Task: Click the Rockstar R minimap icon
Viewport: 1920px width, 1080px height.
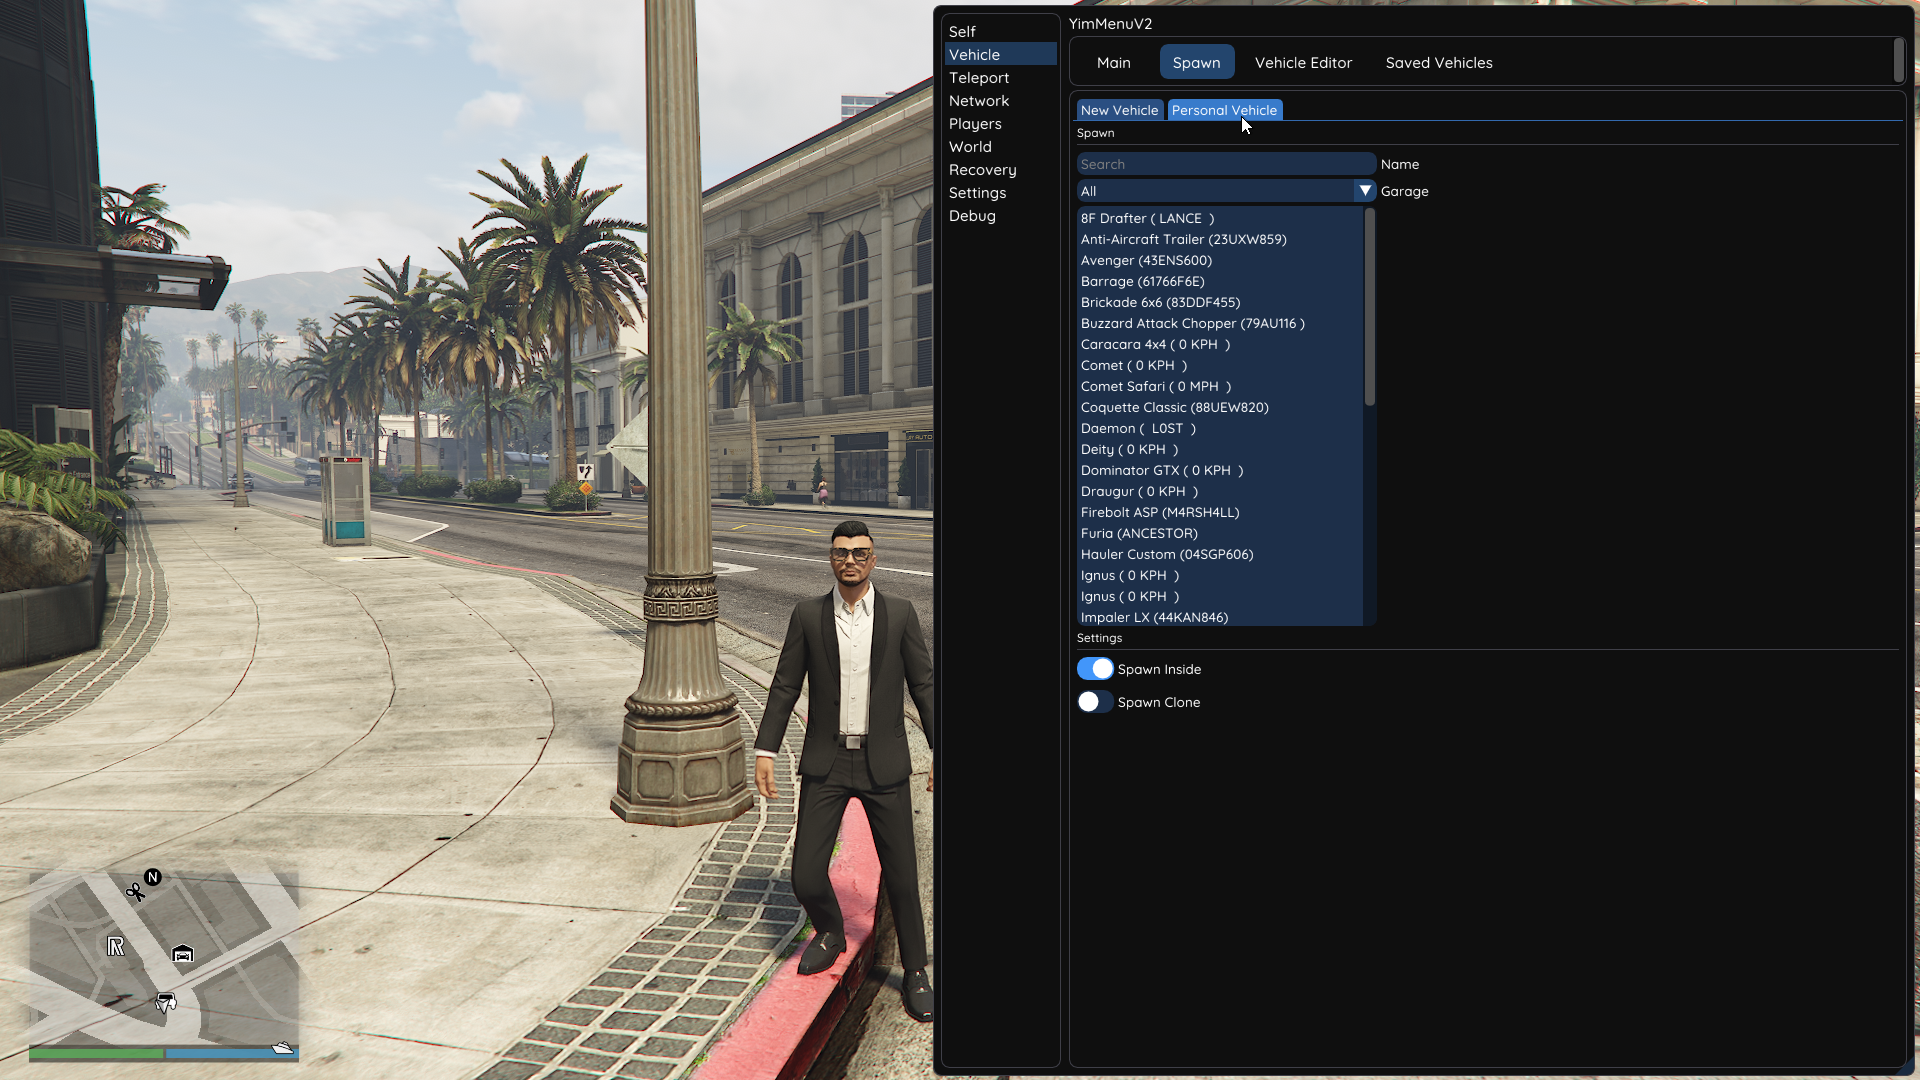Action: tap(116, 946)
